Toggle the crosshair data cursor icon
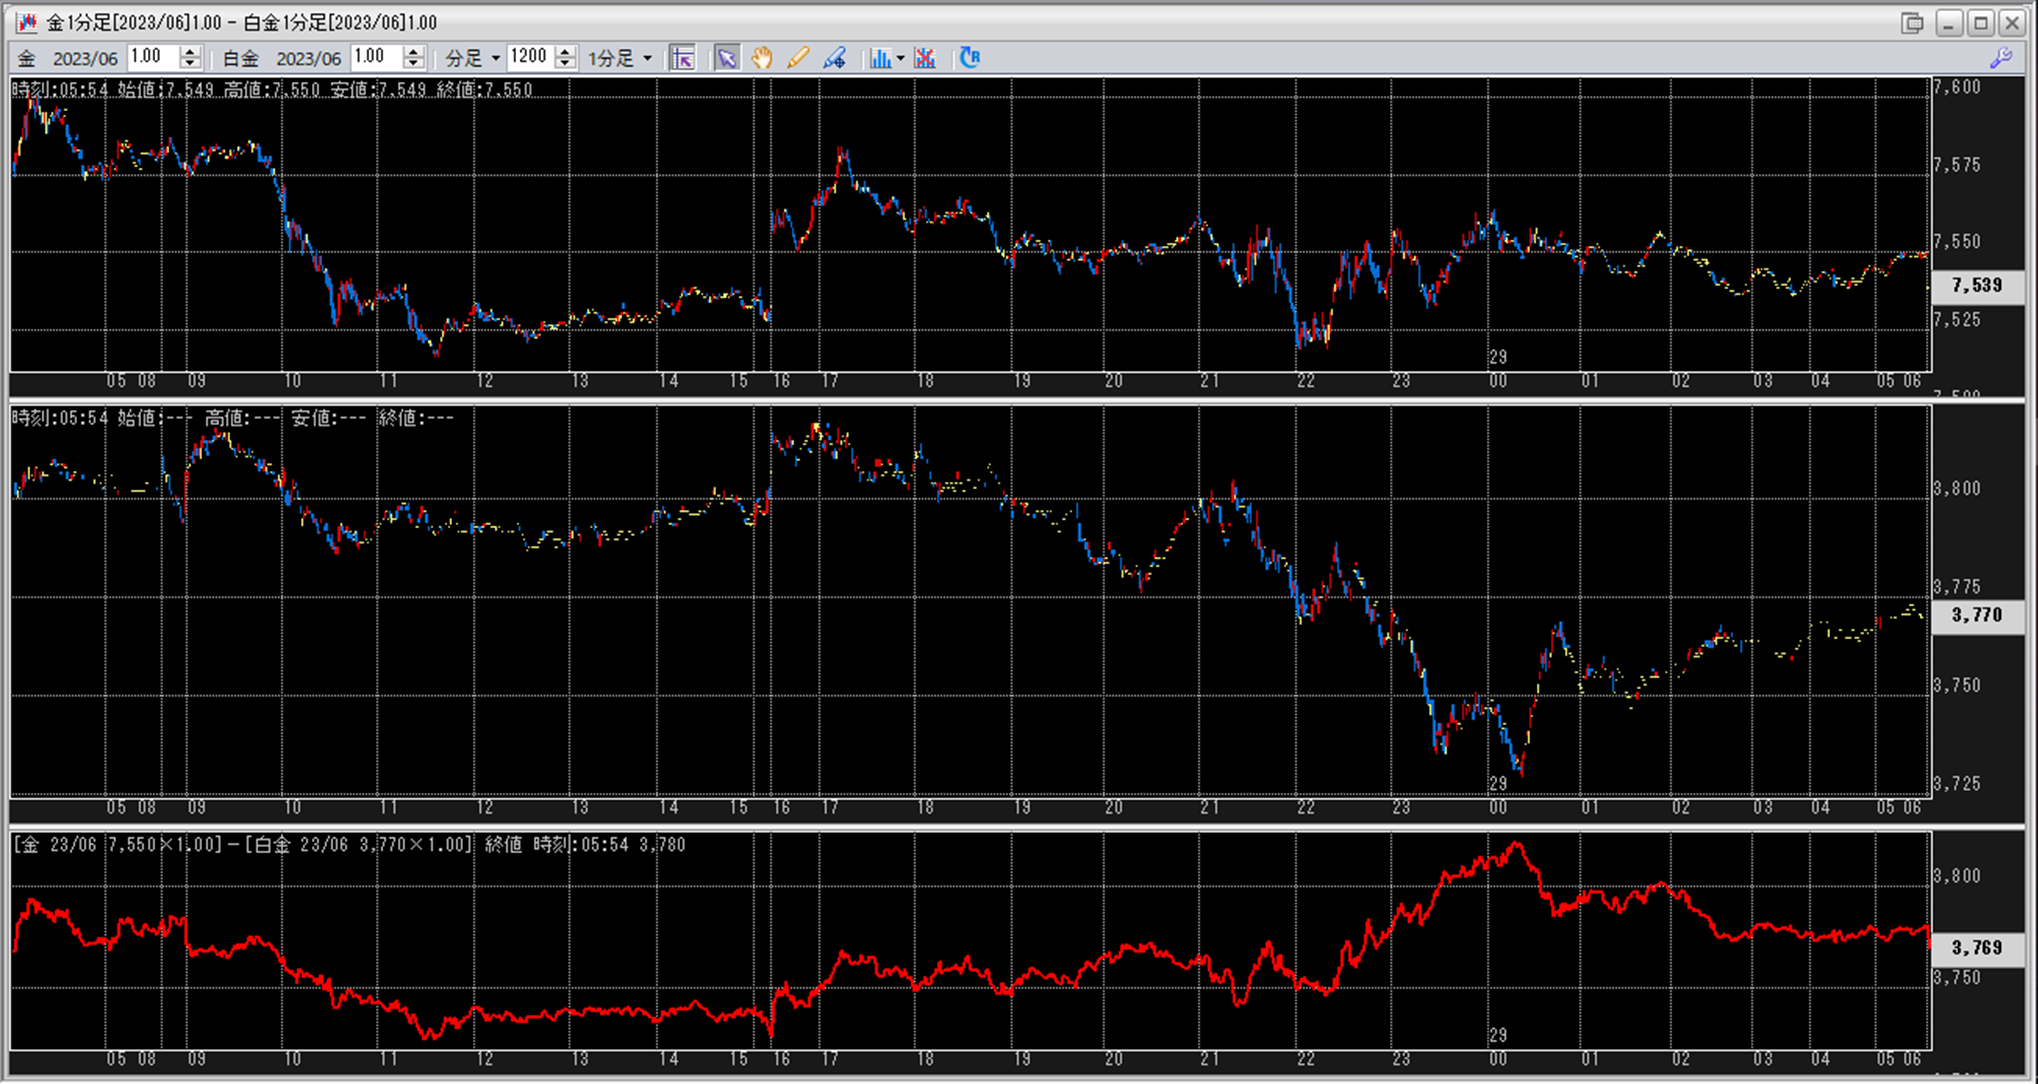Screen dimensions: 2038x1084 (x=683, y=58)
